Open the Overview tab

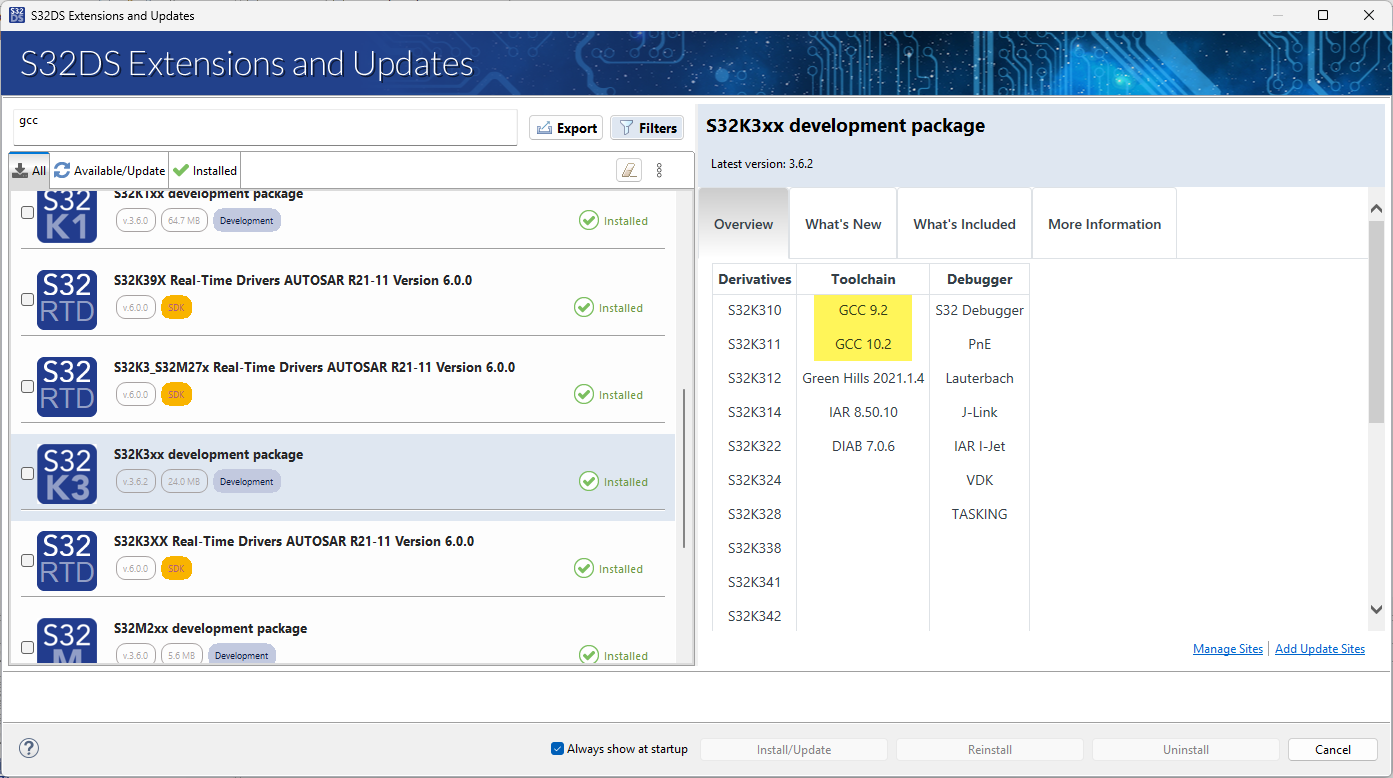(x=743, y=224)
